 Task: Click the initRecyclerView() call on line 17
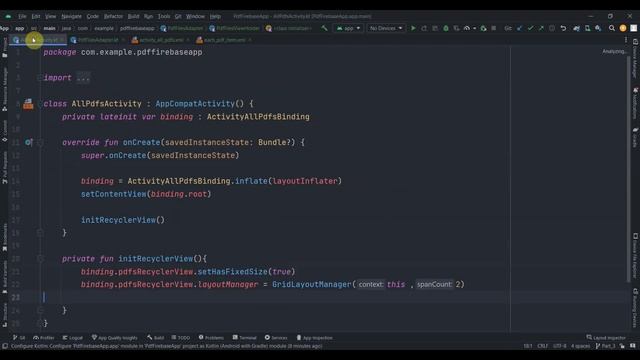[122, 220]
